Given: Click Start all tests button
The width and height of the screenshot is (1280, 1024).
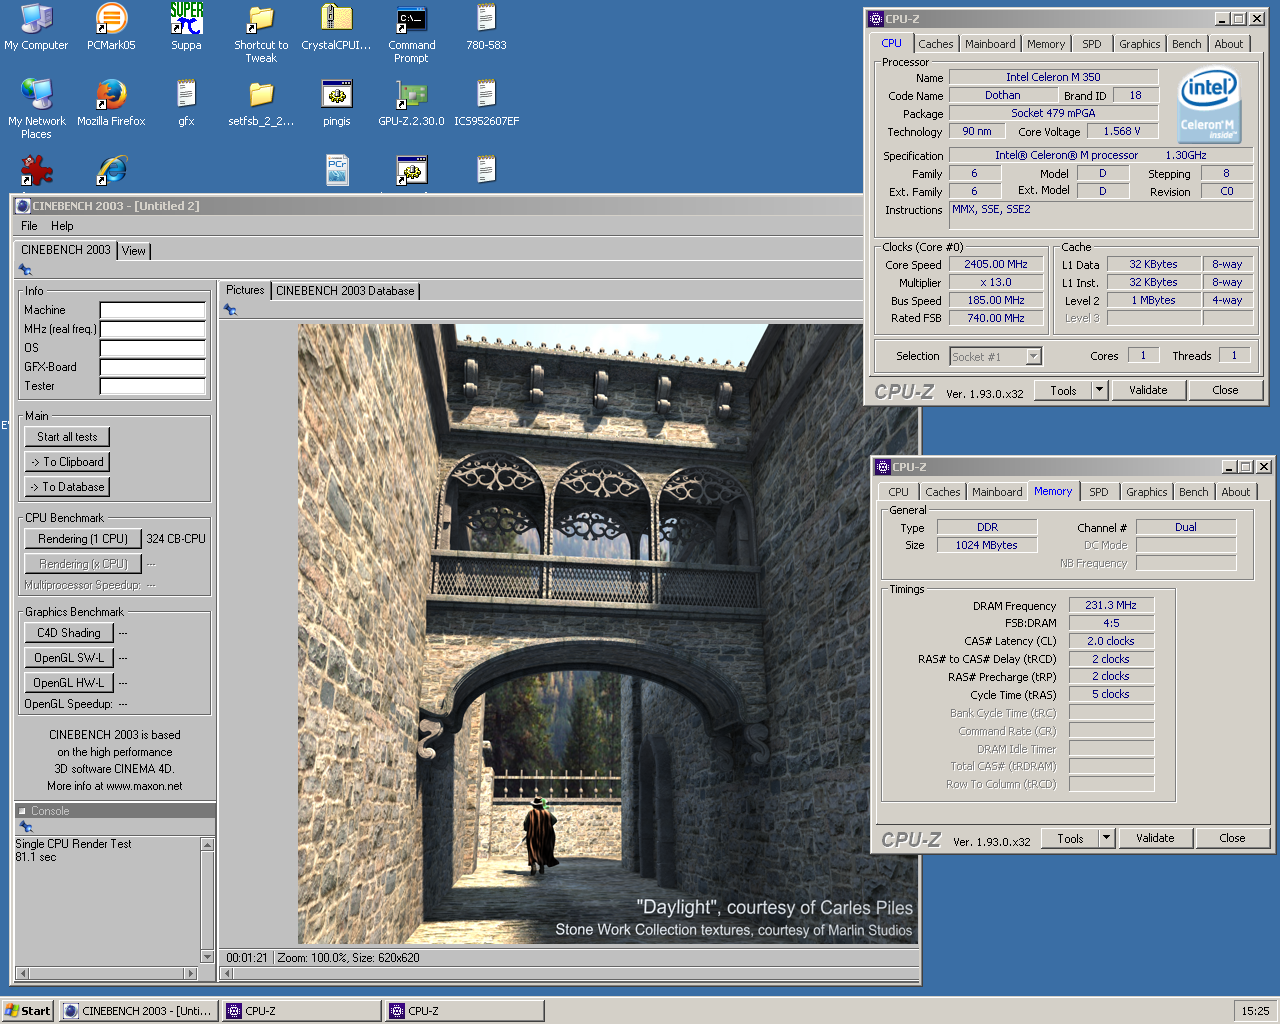Looking at the screenshot, I should click(x=67, y=437).
